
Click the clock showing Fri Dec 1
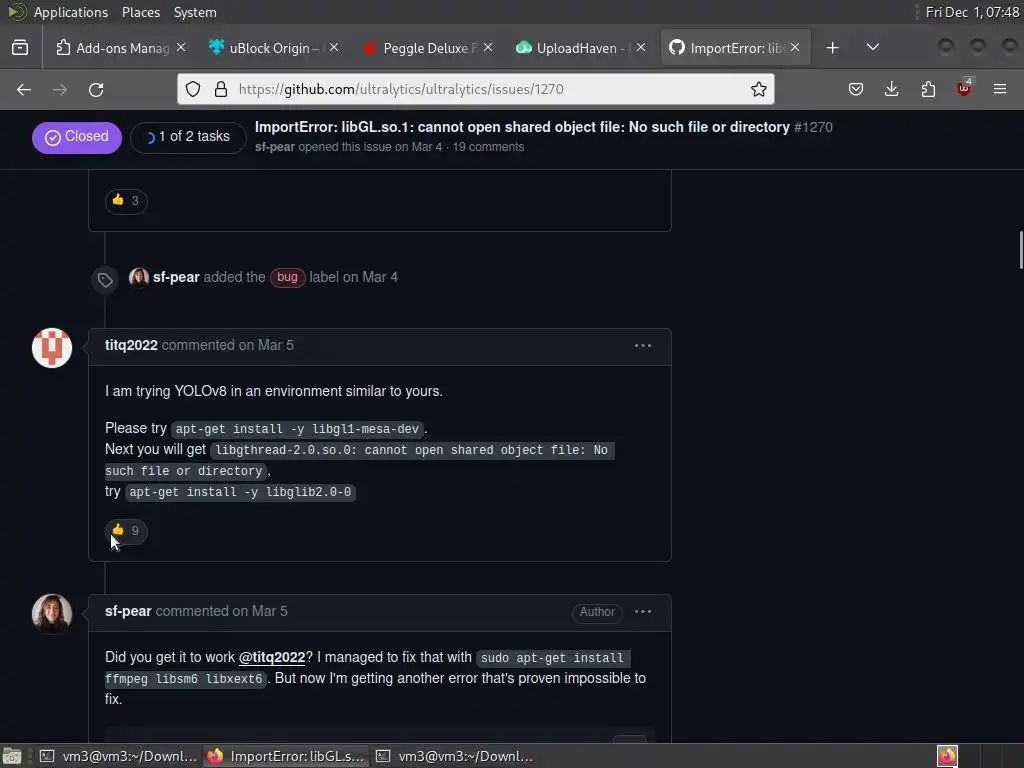pos(972,12)
